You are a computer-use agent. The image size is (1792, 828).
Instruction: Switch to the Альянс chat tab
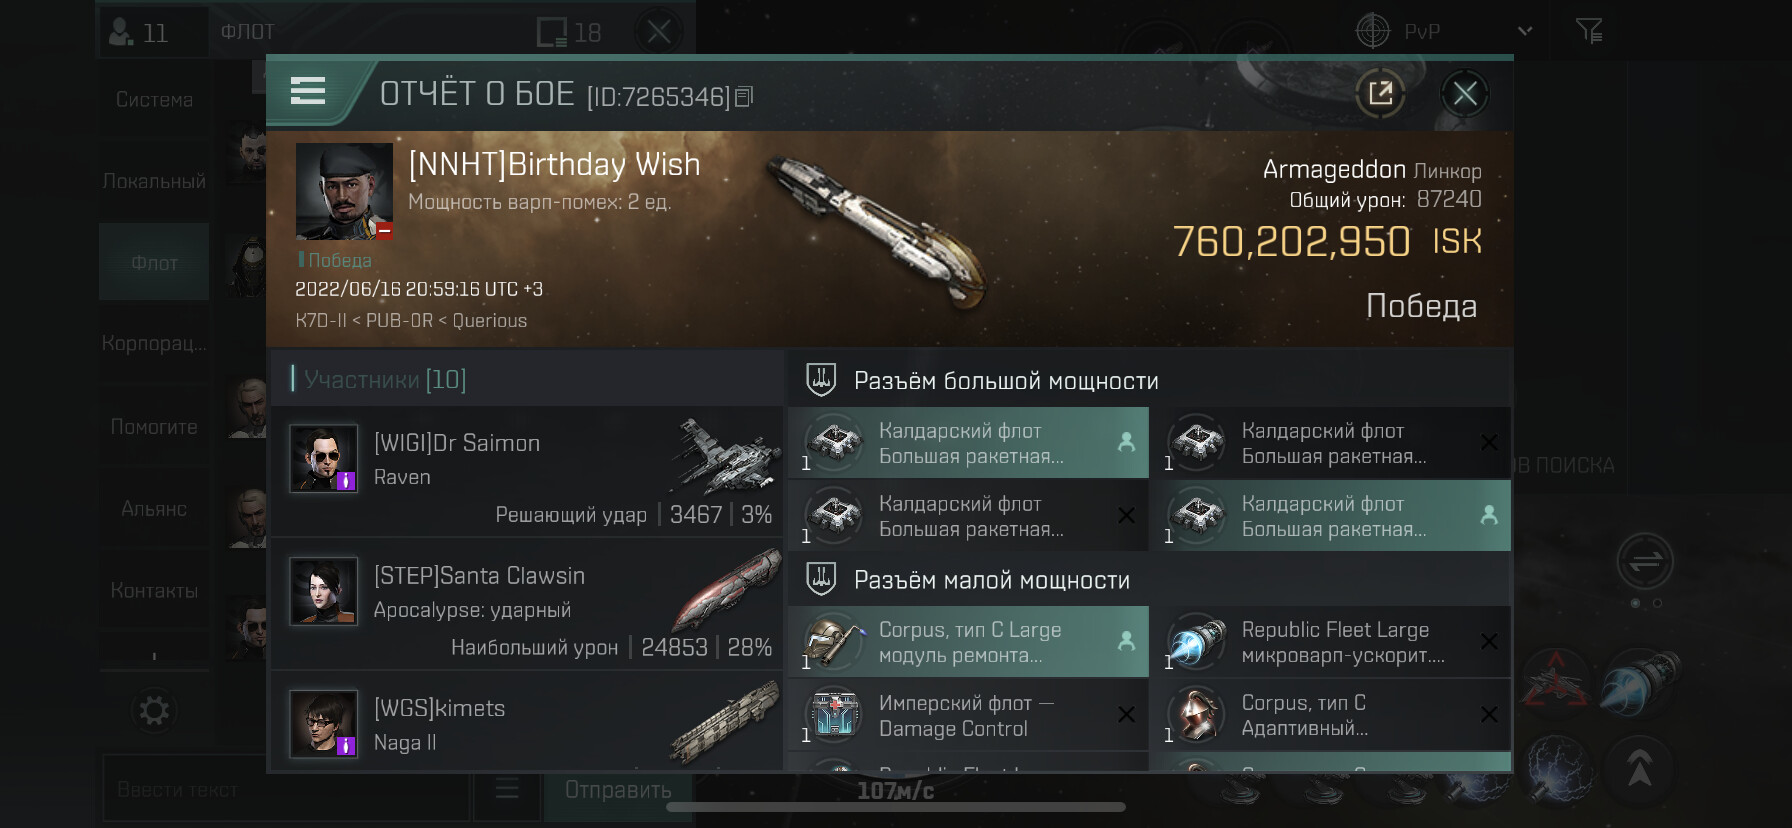(x=154, y=509)
